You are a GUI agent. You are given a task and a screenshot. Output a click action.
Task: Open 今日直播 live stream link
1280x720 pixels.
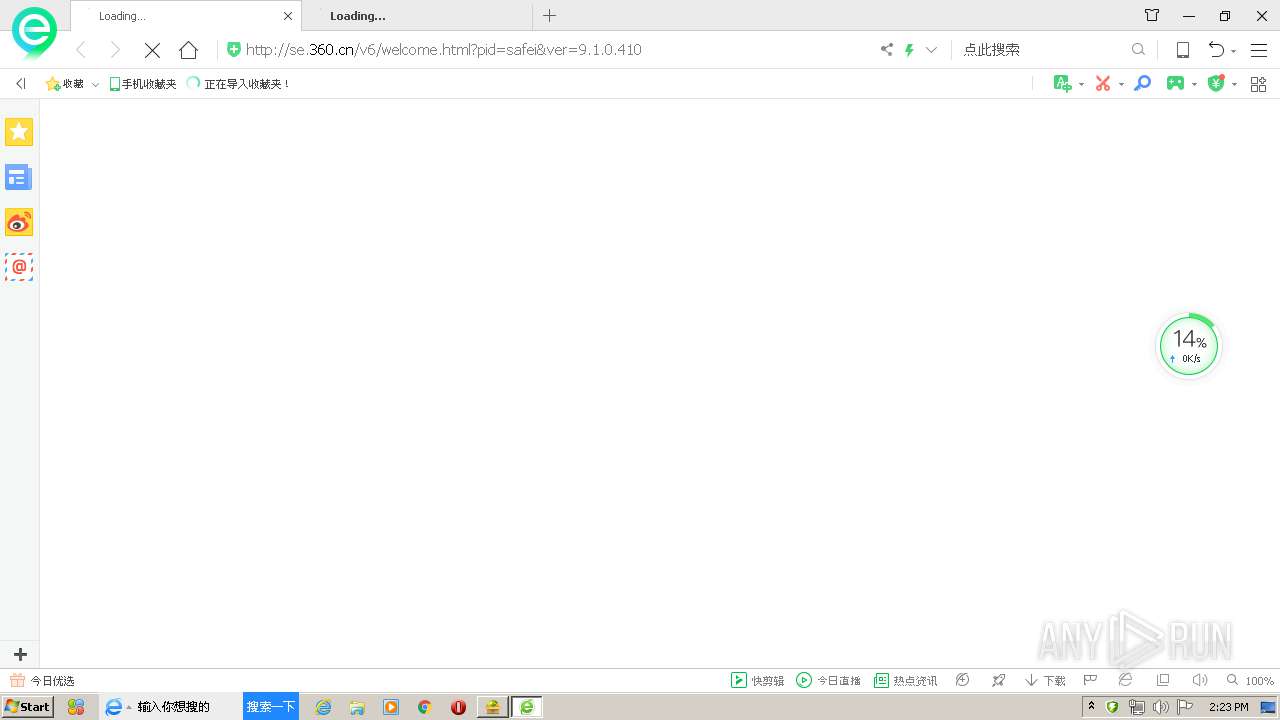[x=828, y=680]
